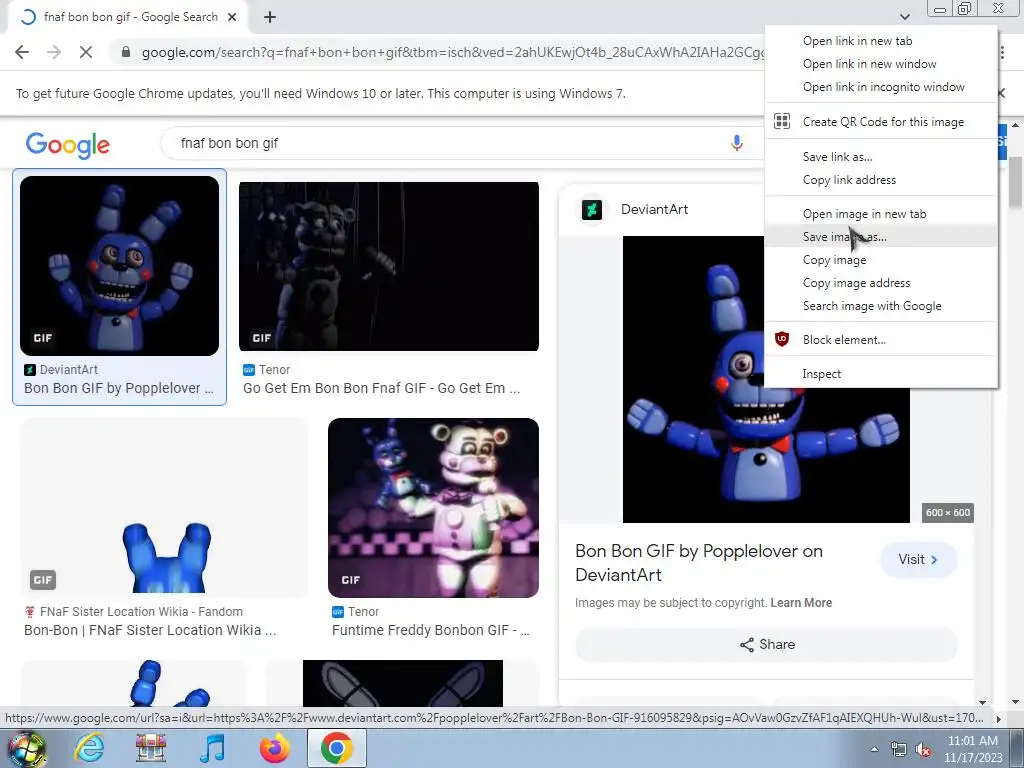
Task: Click the Funtime Freddy Tenor thumbnail
Action: 434,507
